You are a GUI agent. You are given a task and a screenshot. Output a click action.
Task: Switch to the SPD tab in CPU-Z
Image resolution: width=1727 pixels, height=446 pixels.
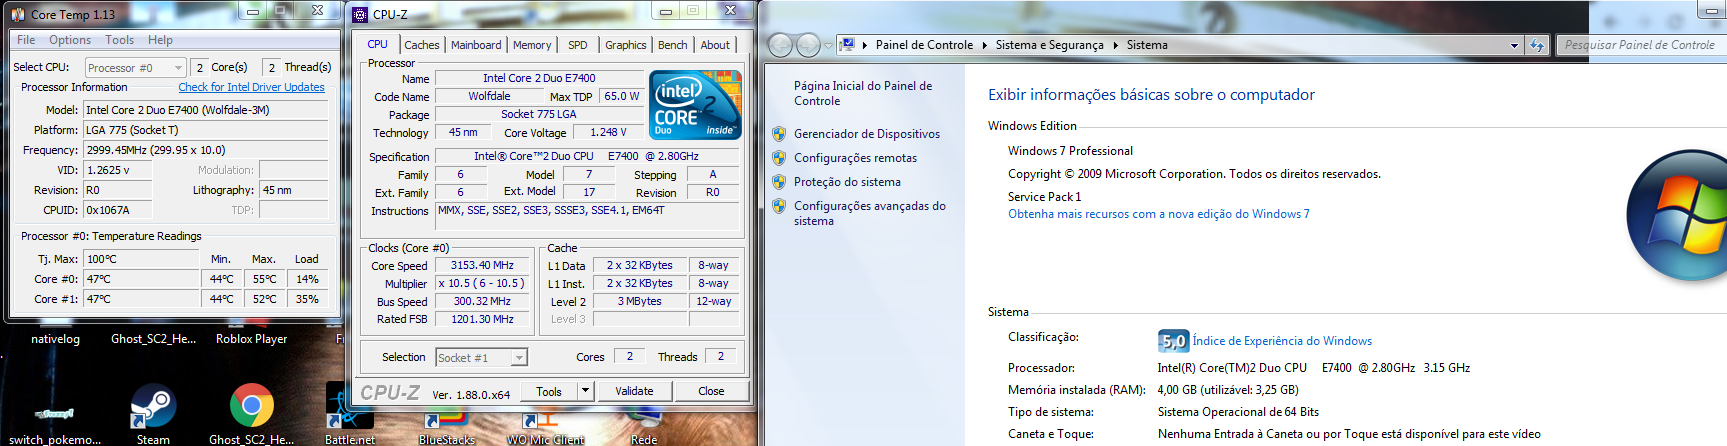(x=577, y=45)
